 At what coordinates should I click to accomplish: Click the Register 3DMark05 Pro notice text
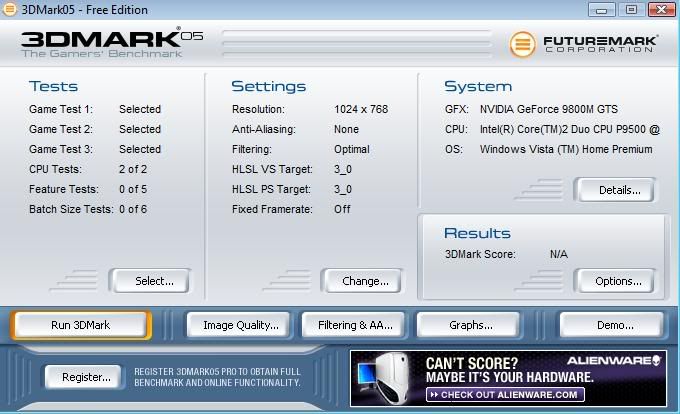(x=217, y=377)
